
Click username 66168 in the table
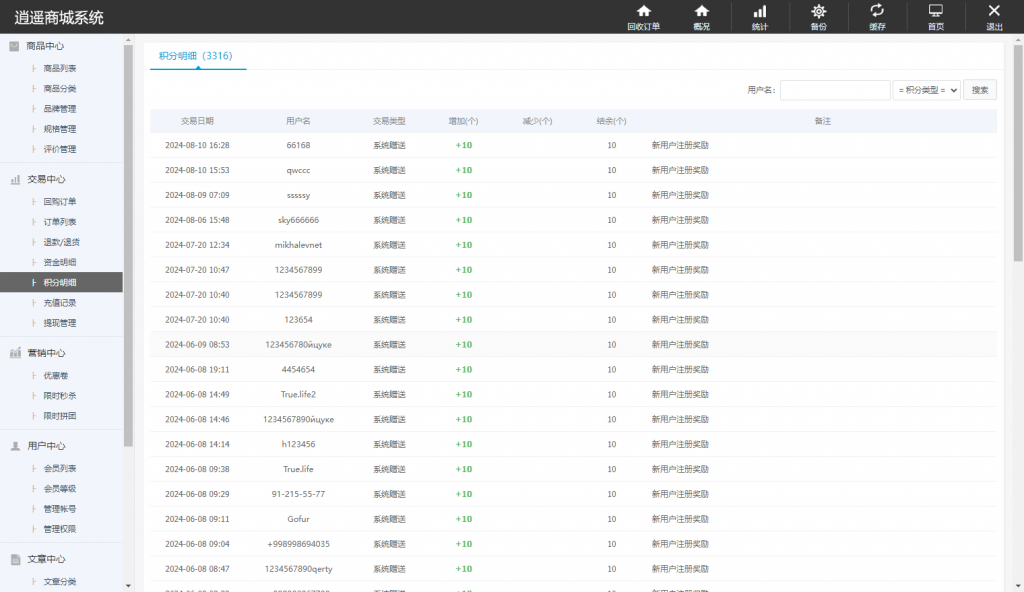(298, 145)
